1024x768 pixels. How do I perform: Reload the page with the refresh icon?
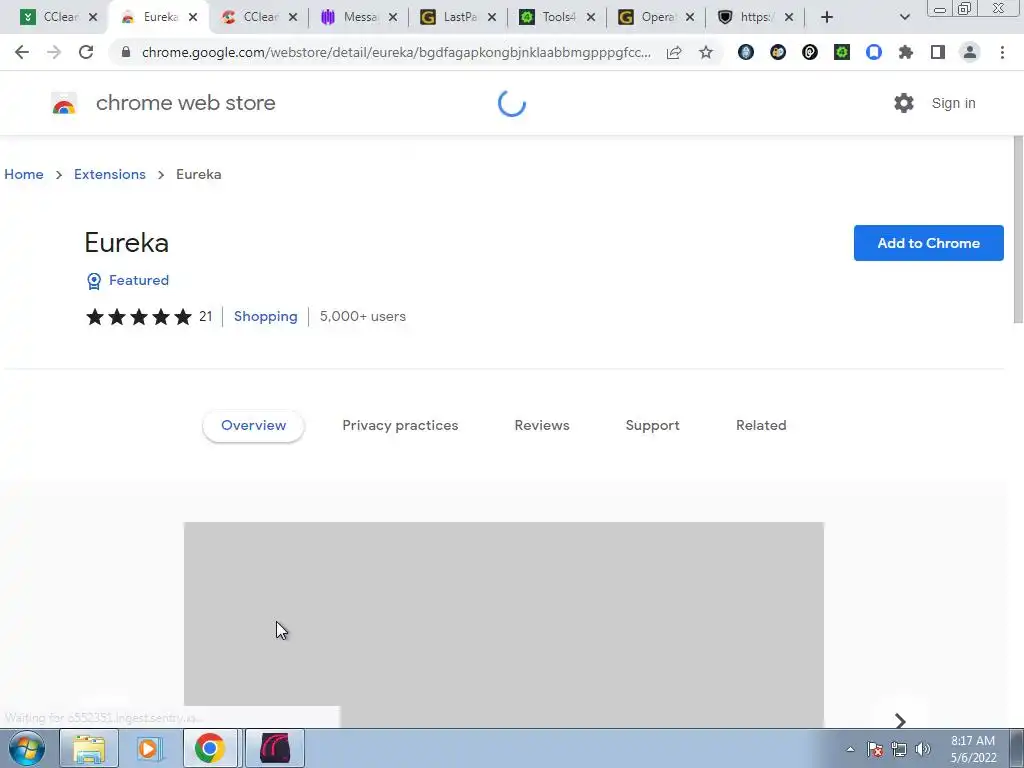86,52
